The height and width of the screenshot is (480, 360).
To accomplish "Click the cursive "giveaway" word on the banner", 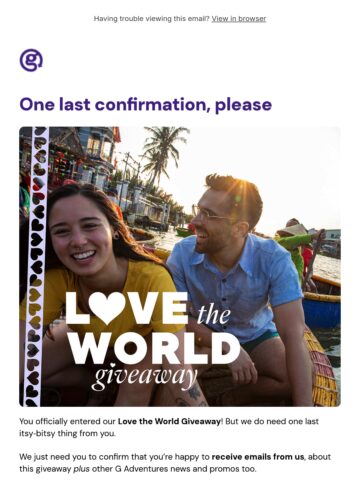I will 145,376.
